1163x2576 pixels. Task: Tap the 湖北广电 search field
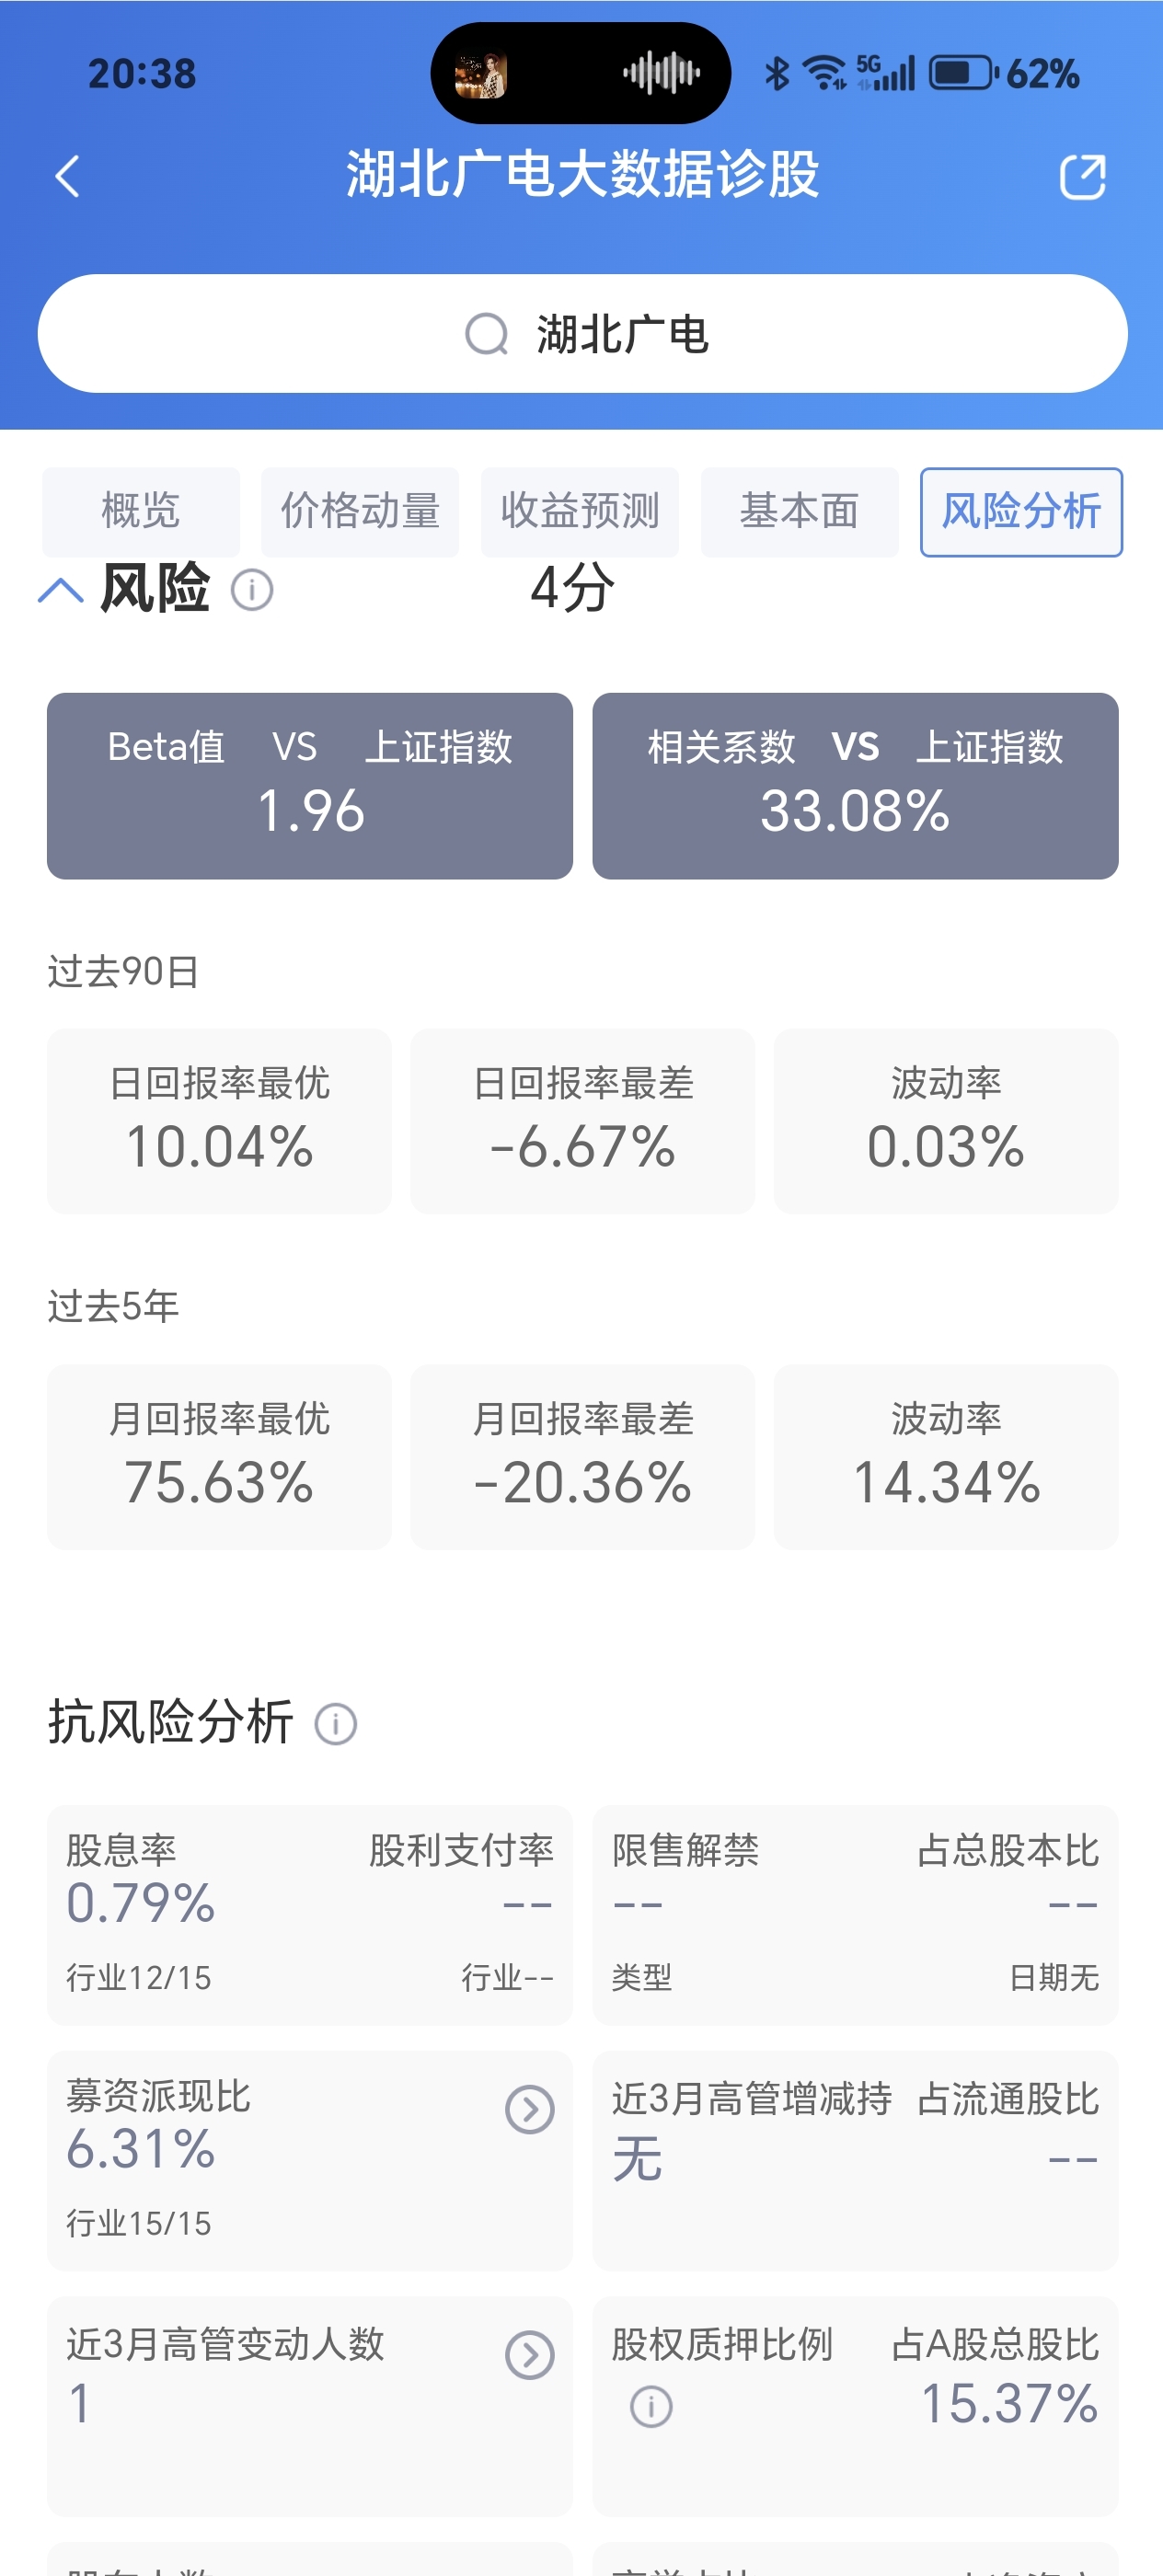(x=582, y=334)
